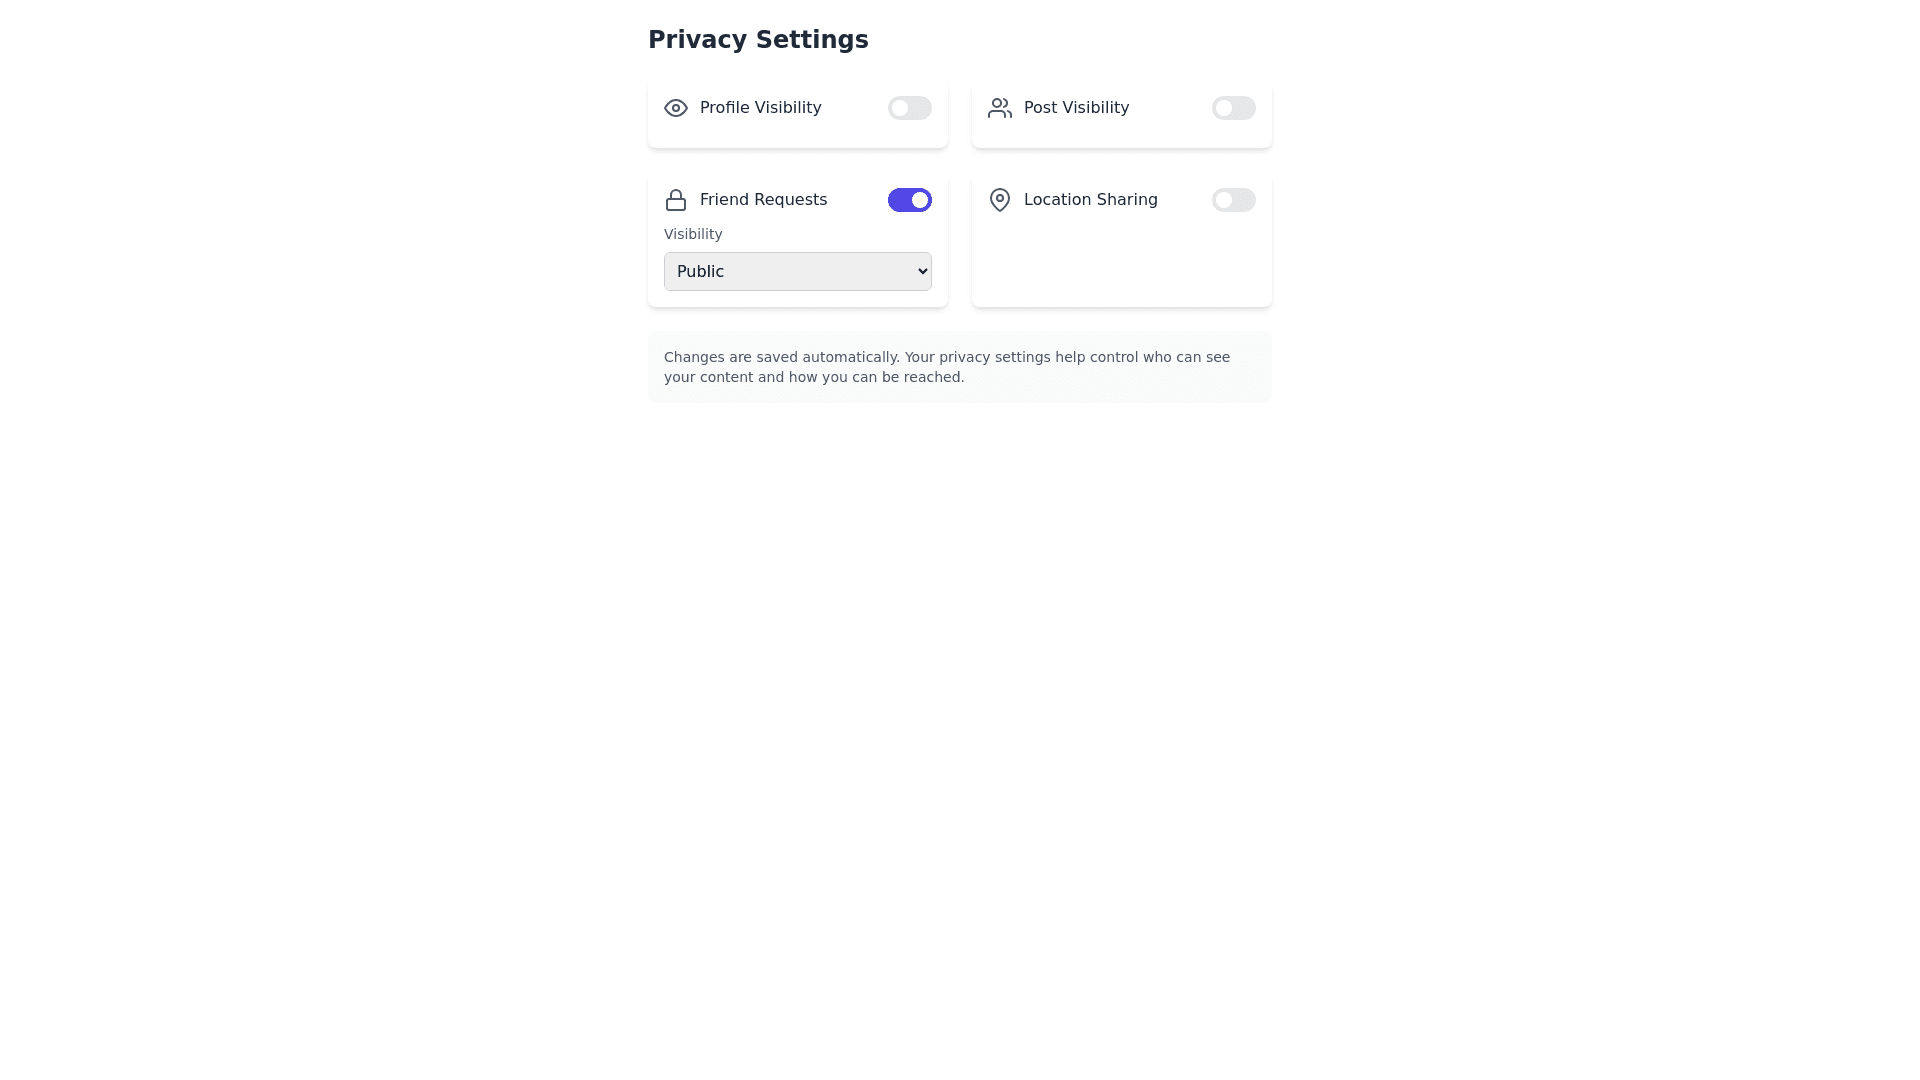Image resolution: width=1920 pixels, height=1080 pixels.
Task: Switch on Location Sharing
Action: pos(1233,200)
